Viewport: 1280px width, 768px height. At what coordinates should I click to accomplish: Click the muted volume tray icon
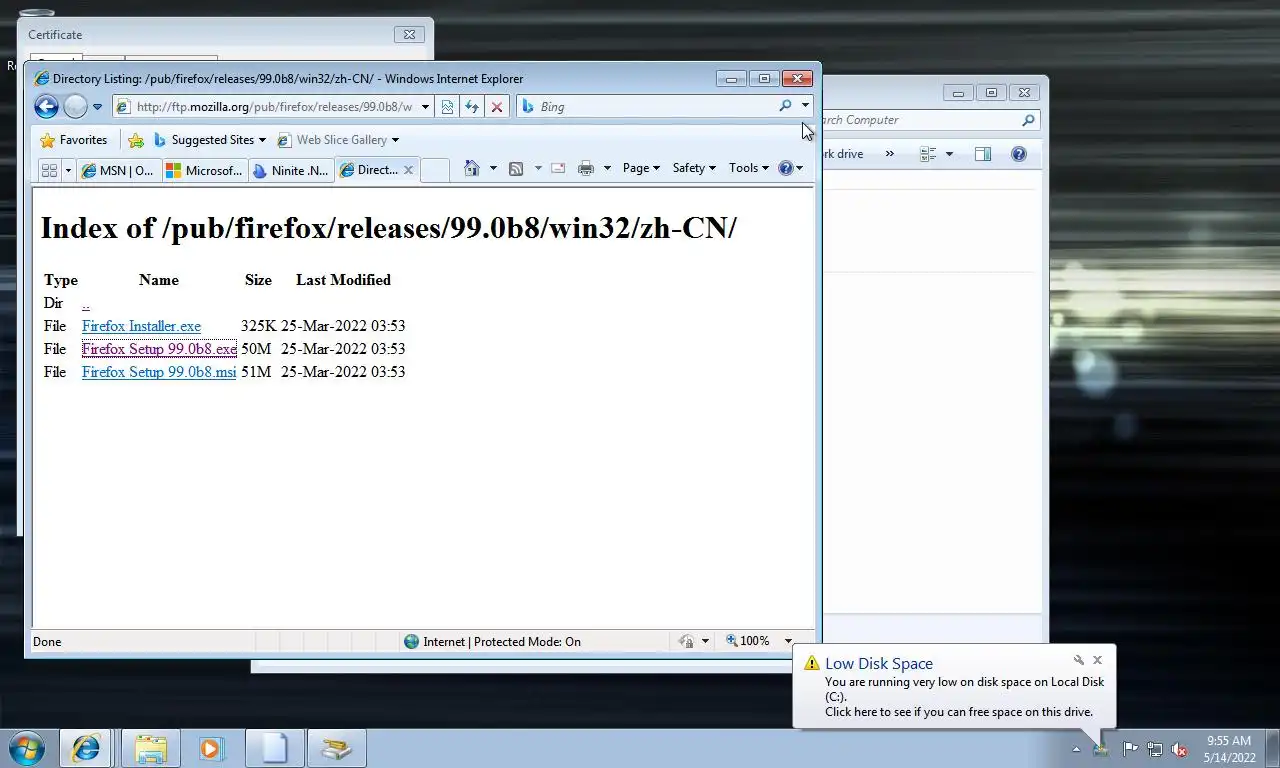pos(1179,748)
